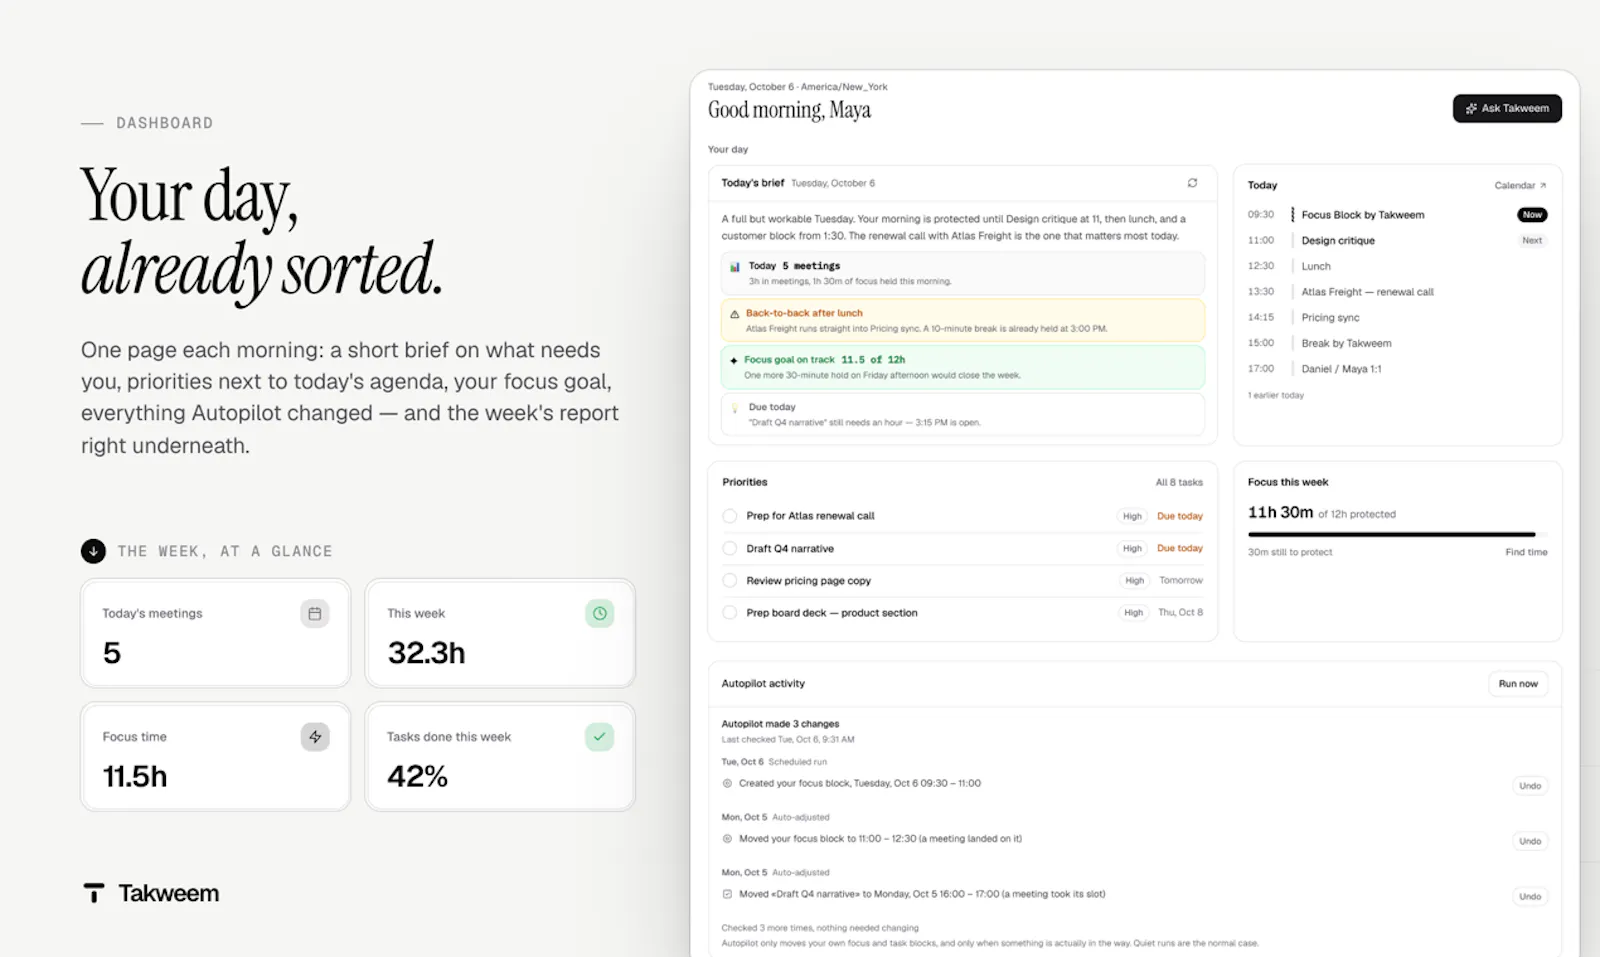Click the clock icon on This week card
The width and height of the screenshot is (1600, 957).
pos(600,614)
